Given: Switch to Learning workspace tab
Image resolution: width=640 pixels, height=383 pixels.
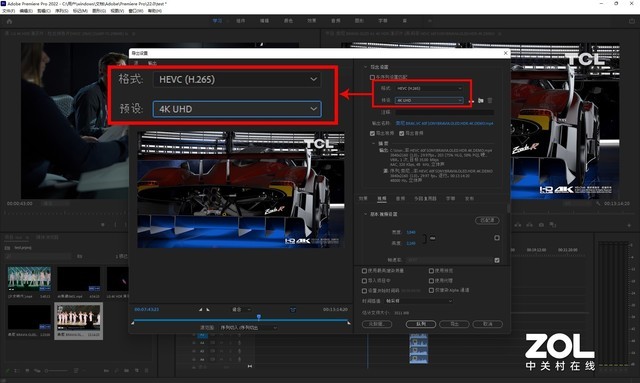Looking at the screenshot, I should (217, 21).
